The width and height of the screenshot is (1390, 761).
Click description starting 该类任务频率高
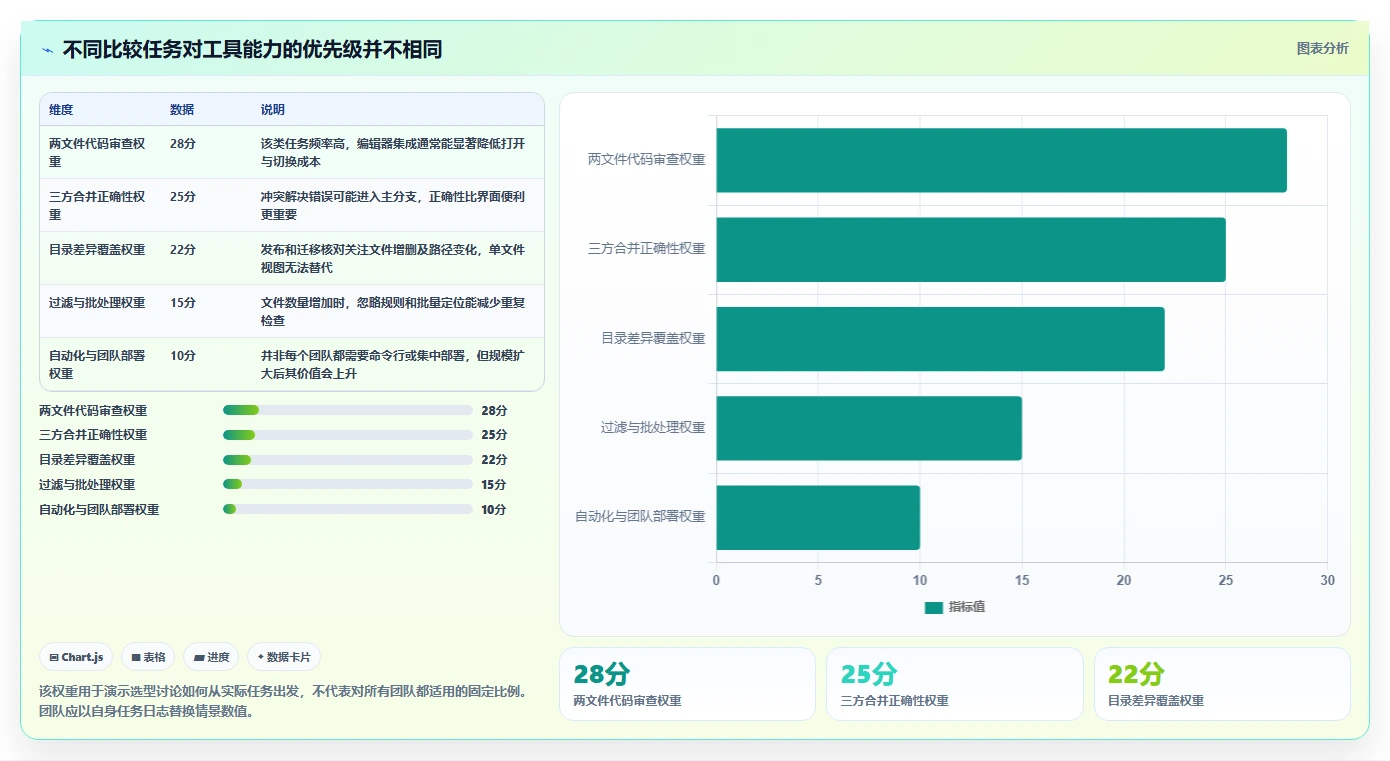[x=393, y=152]
